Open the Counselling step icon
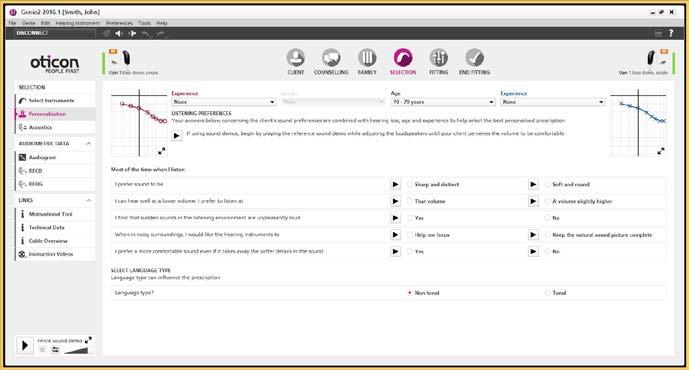Viewport: 689px width, 370px height. [x=331, y=58]
